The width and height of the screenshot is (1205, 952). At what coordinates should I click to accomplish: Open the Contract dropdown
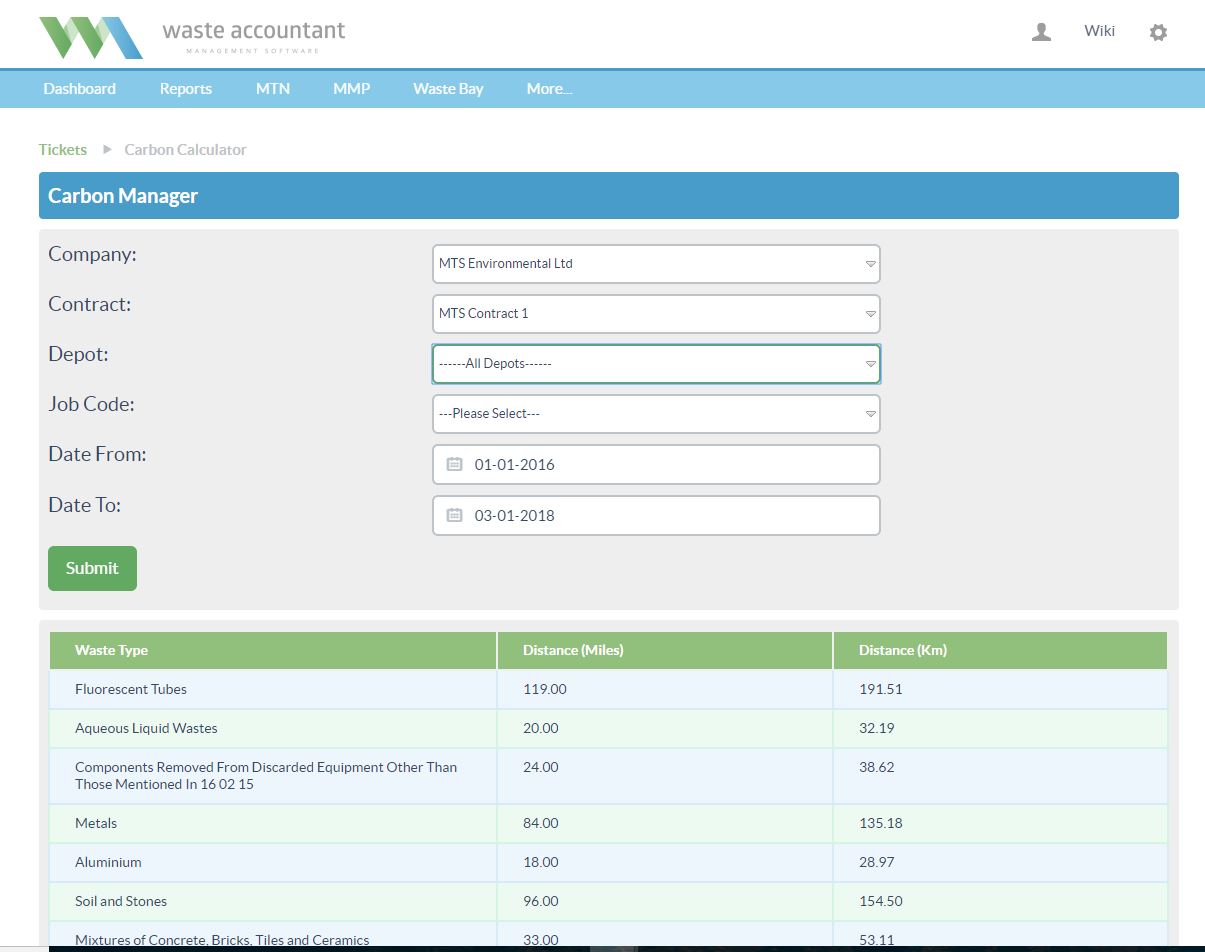click(656, 314)
